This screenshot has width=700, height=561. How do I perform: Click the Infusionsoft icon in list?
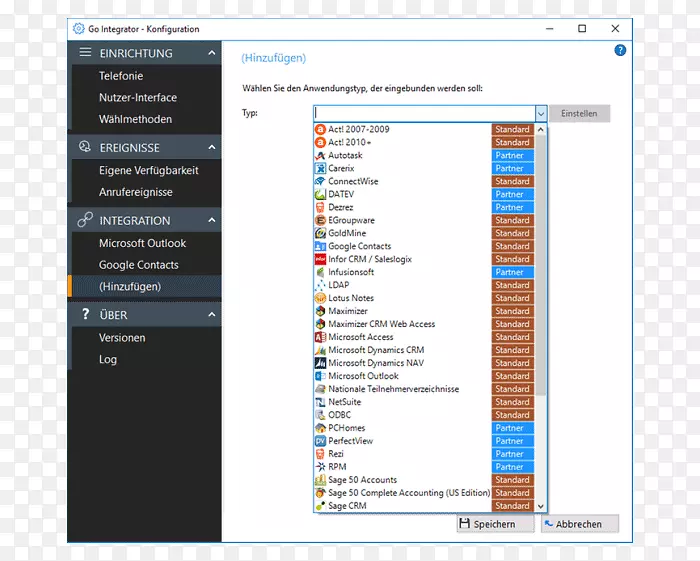[320, 272]
